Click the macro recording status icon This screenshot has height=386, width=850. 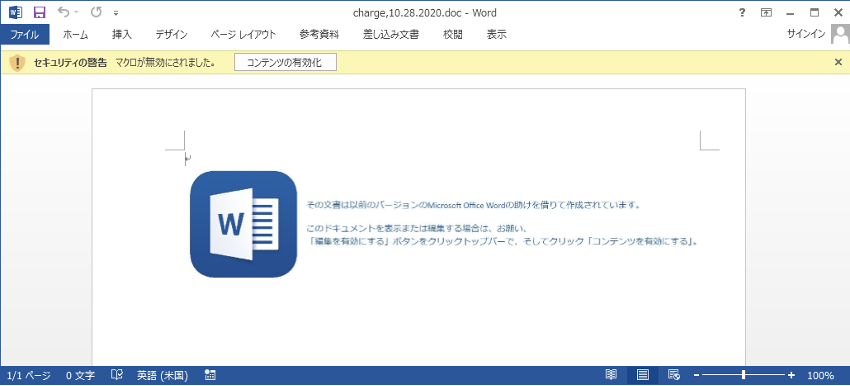click(210, 375)
